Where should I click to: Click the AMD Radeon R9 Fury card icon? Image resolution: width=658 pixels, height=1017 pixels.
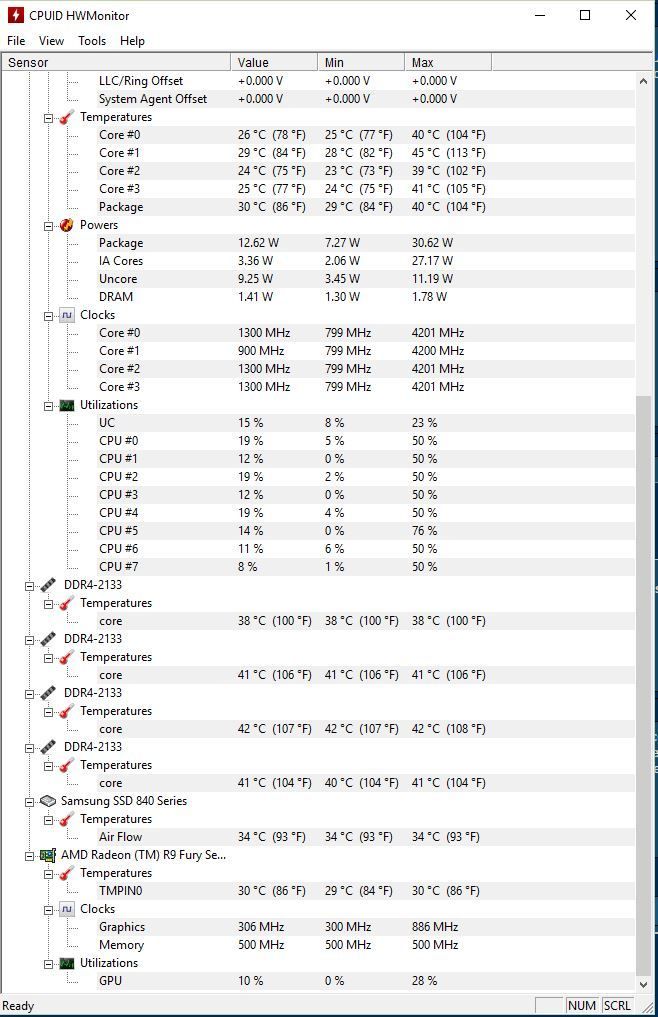(48, 855)
